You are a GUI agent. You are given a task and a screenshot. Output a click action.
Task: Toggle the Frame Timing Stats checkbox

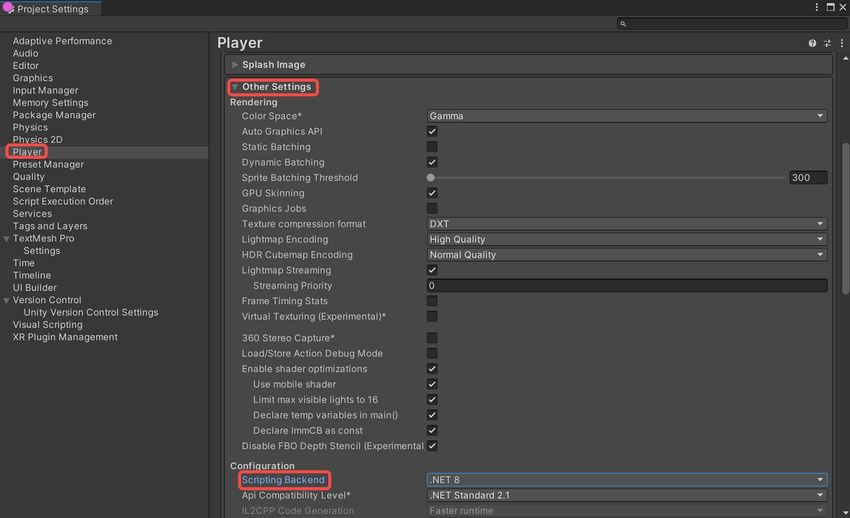[432, 301]
